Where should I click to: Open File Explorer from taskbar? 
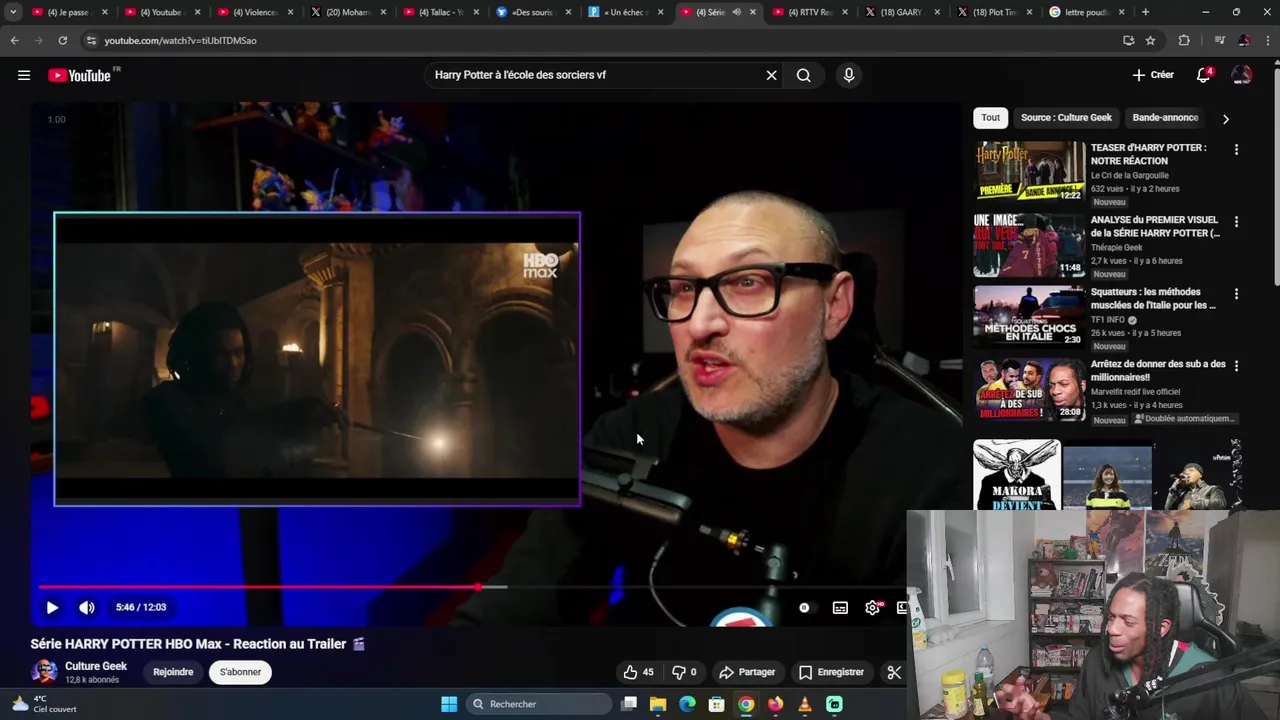coord(658,704)
